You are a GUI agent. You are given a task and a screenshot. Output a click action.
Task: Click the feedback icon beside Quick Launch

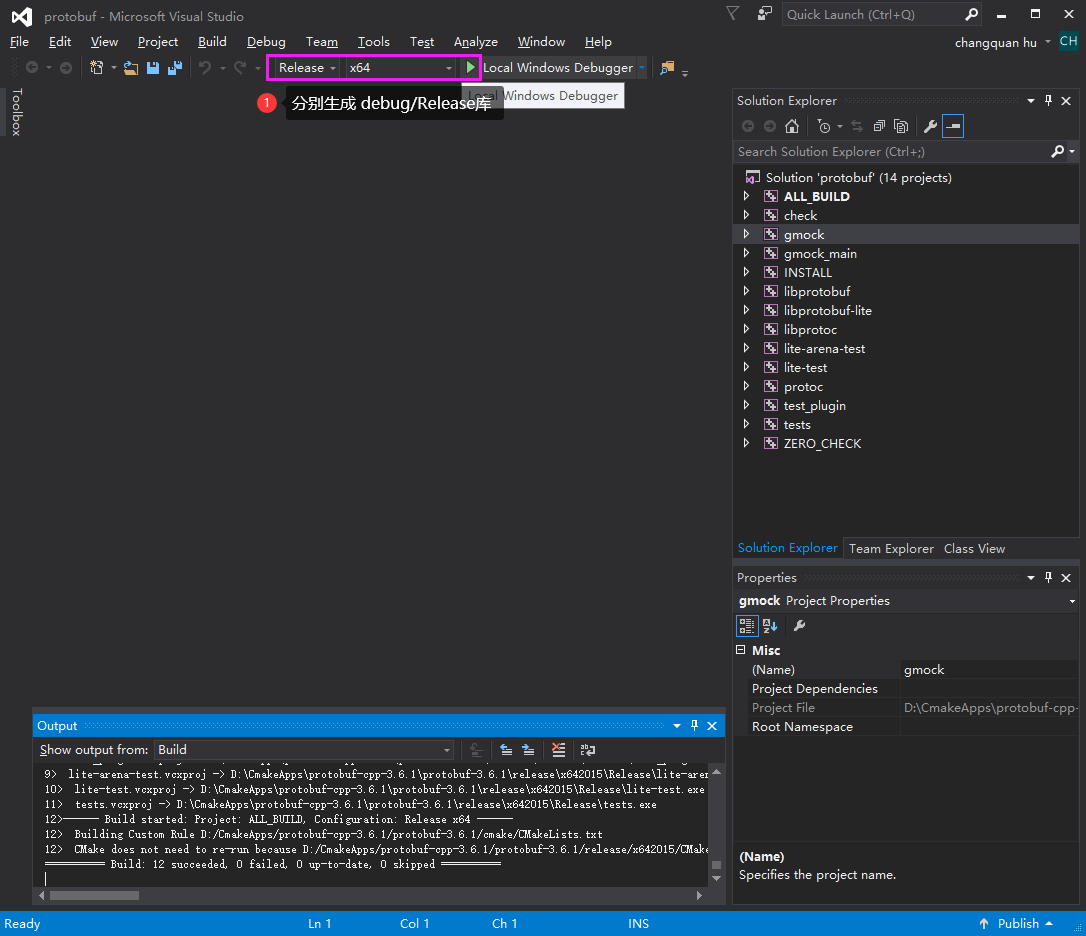coord(765,13)
